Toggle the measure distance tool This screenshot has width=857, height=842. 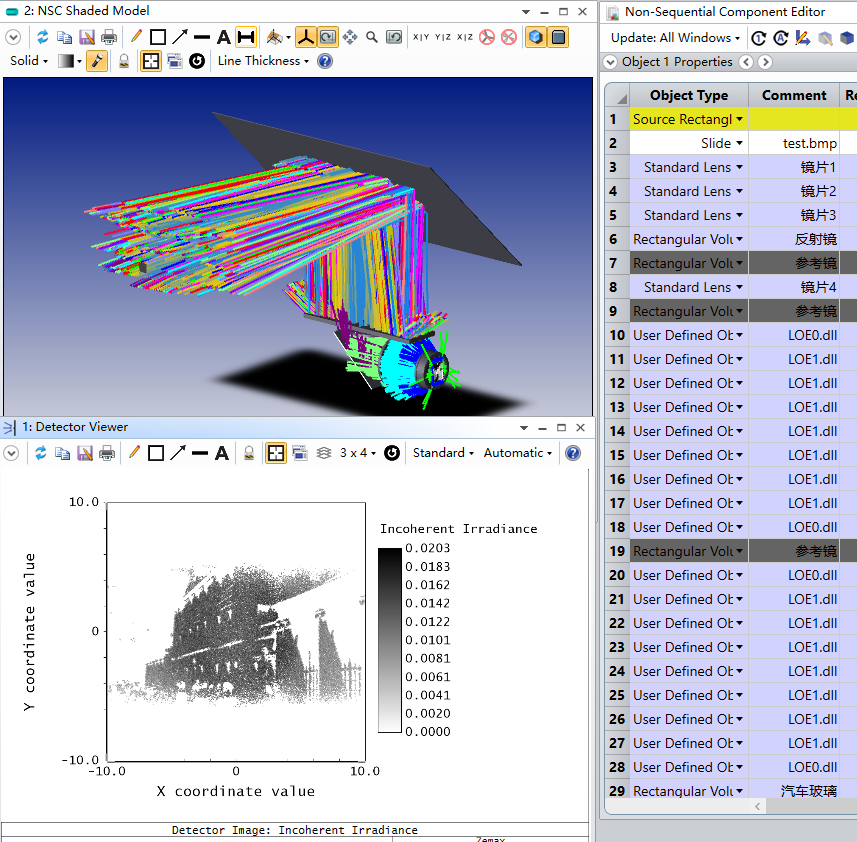coord(246,37)
